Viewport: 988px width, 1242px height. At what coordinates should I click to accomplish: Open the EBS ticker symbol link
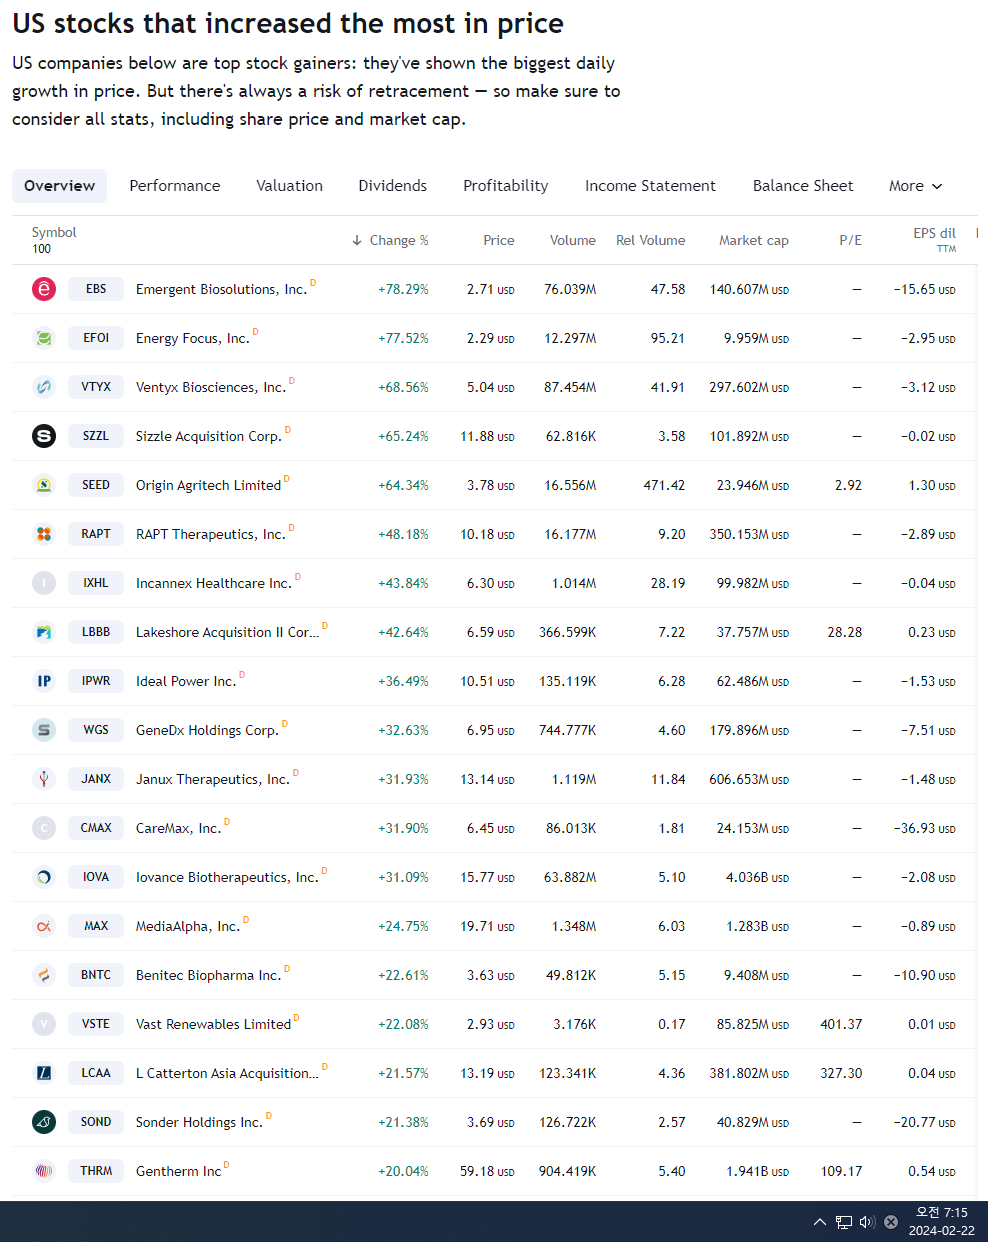click(96, 289)
